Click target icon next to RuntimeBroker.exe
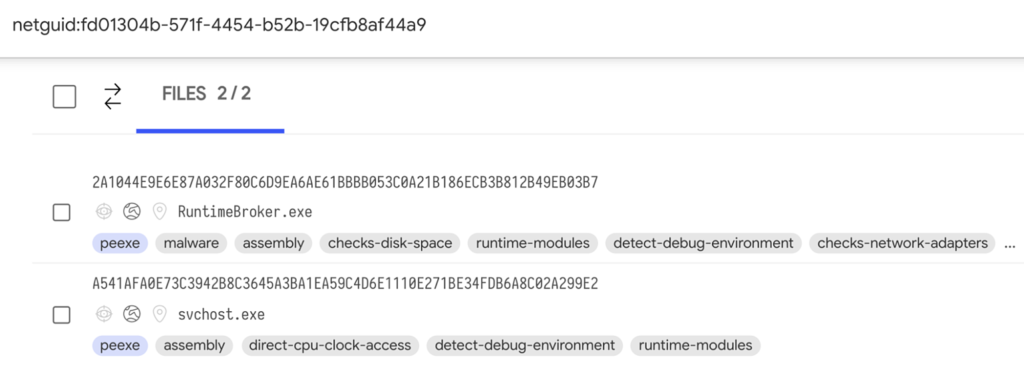This screenshot has width=1024, height=365. coord(103,212)
